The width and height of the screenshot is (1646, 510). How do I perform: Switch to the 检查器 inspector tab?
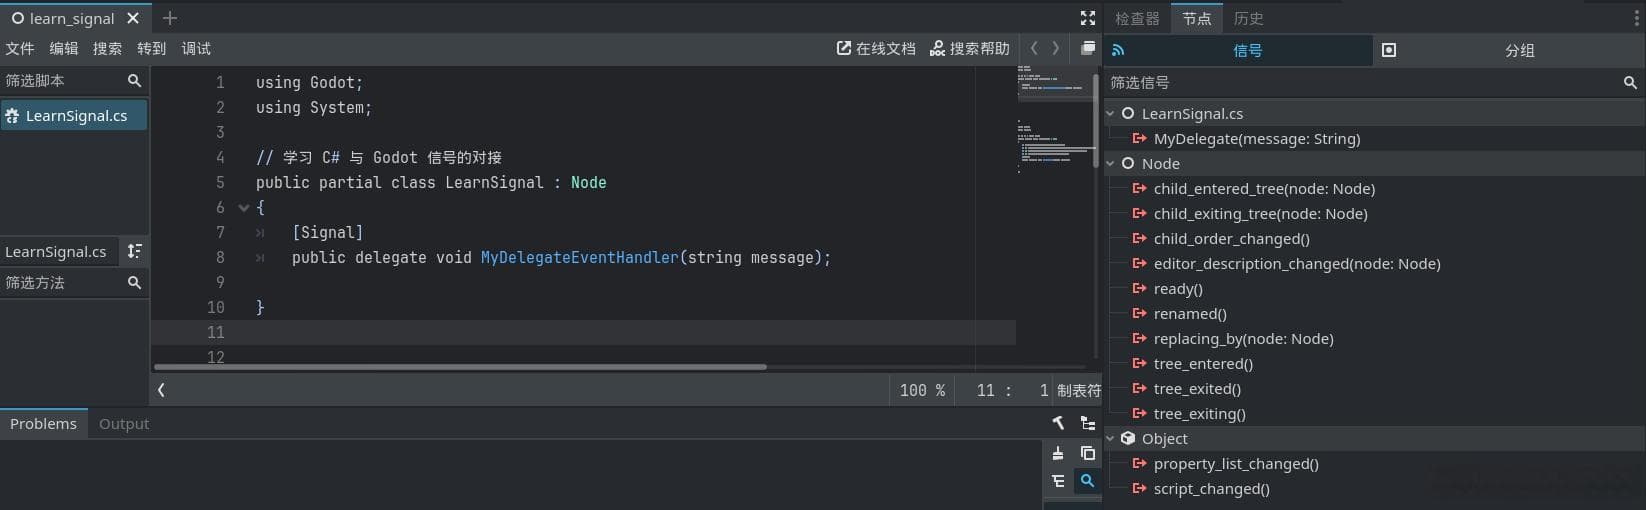1137,18
